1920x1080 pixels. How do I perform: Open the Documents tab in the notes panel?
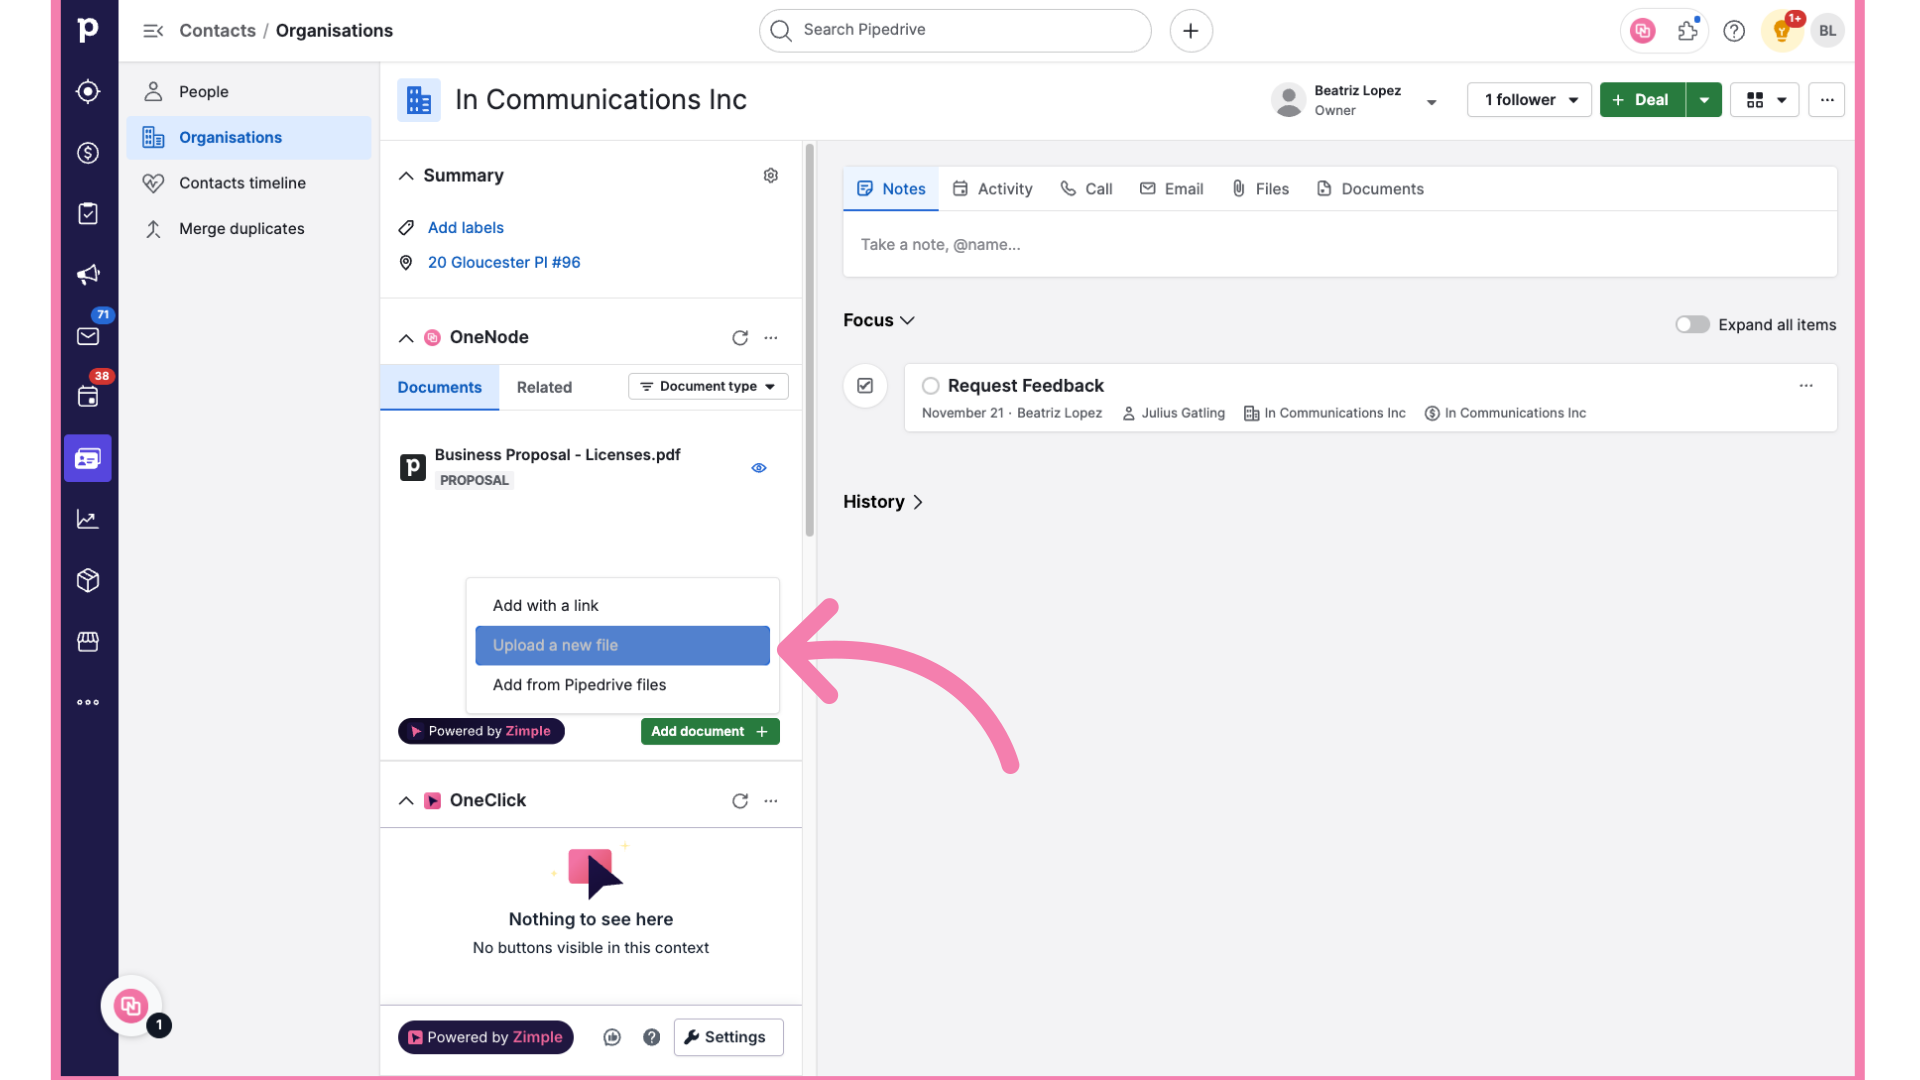(1370, 189)
